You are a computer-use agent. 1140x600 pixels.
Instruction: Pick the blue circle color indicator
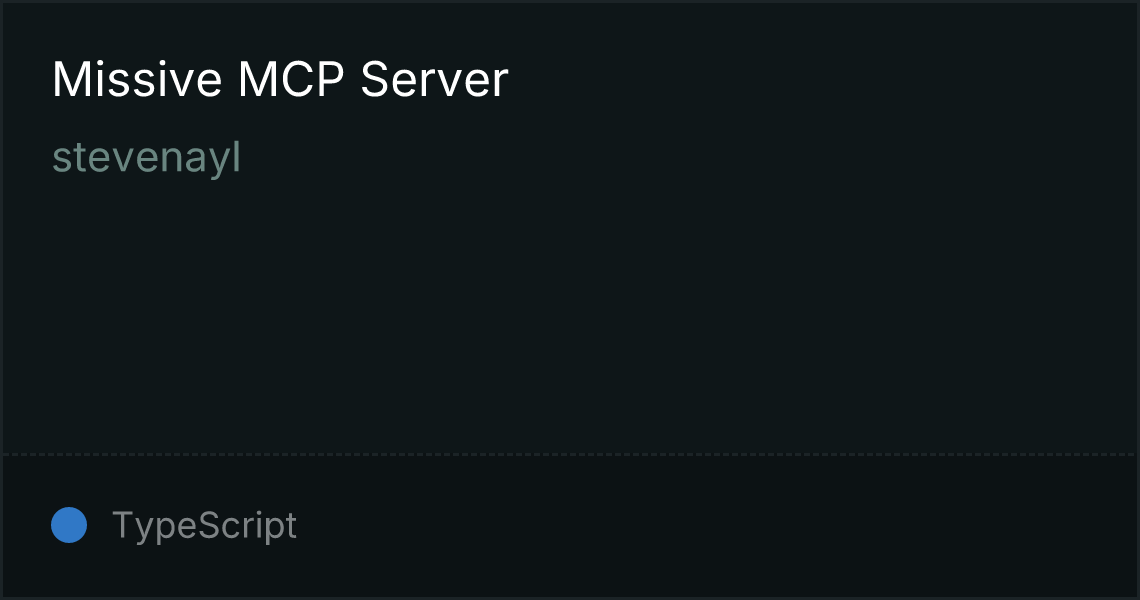click(x=69, y=525)
